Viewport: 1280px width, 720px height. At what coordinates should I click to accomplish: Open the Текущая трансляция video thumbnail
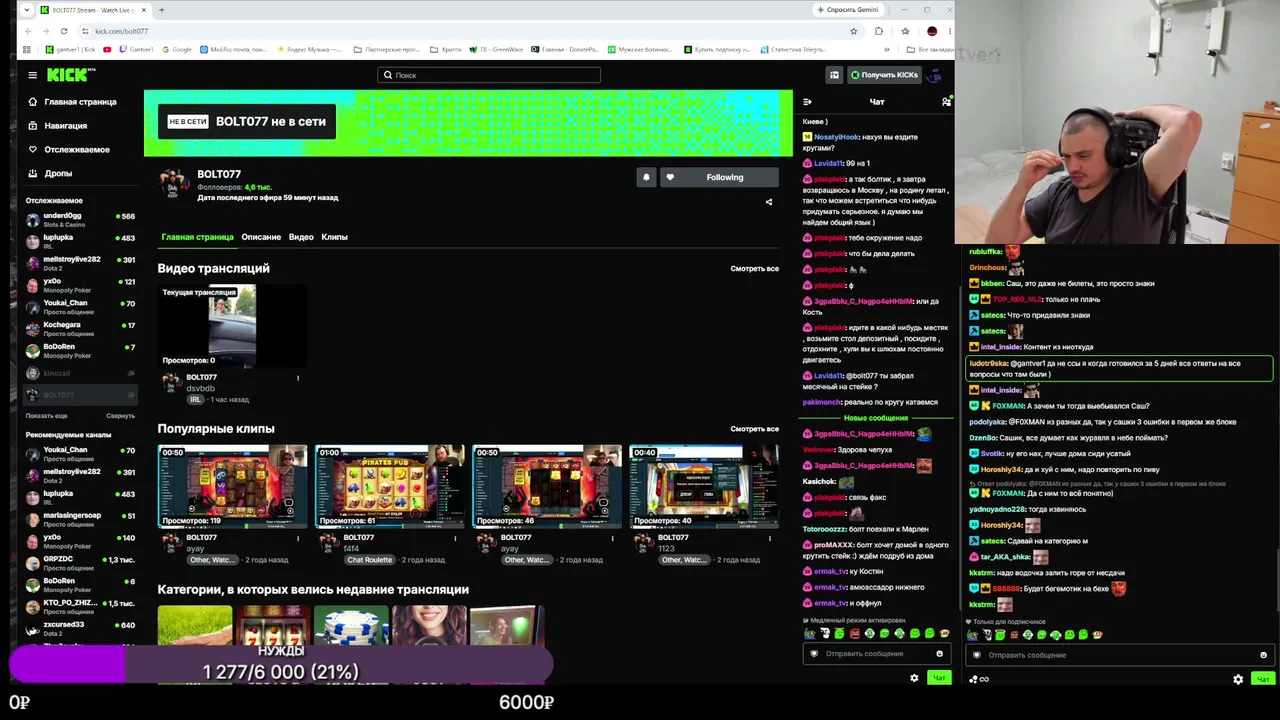[x=232, y=326]
